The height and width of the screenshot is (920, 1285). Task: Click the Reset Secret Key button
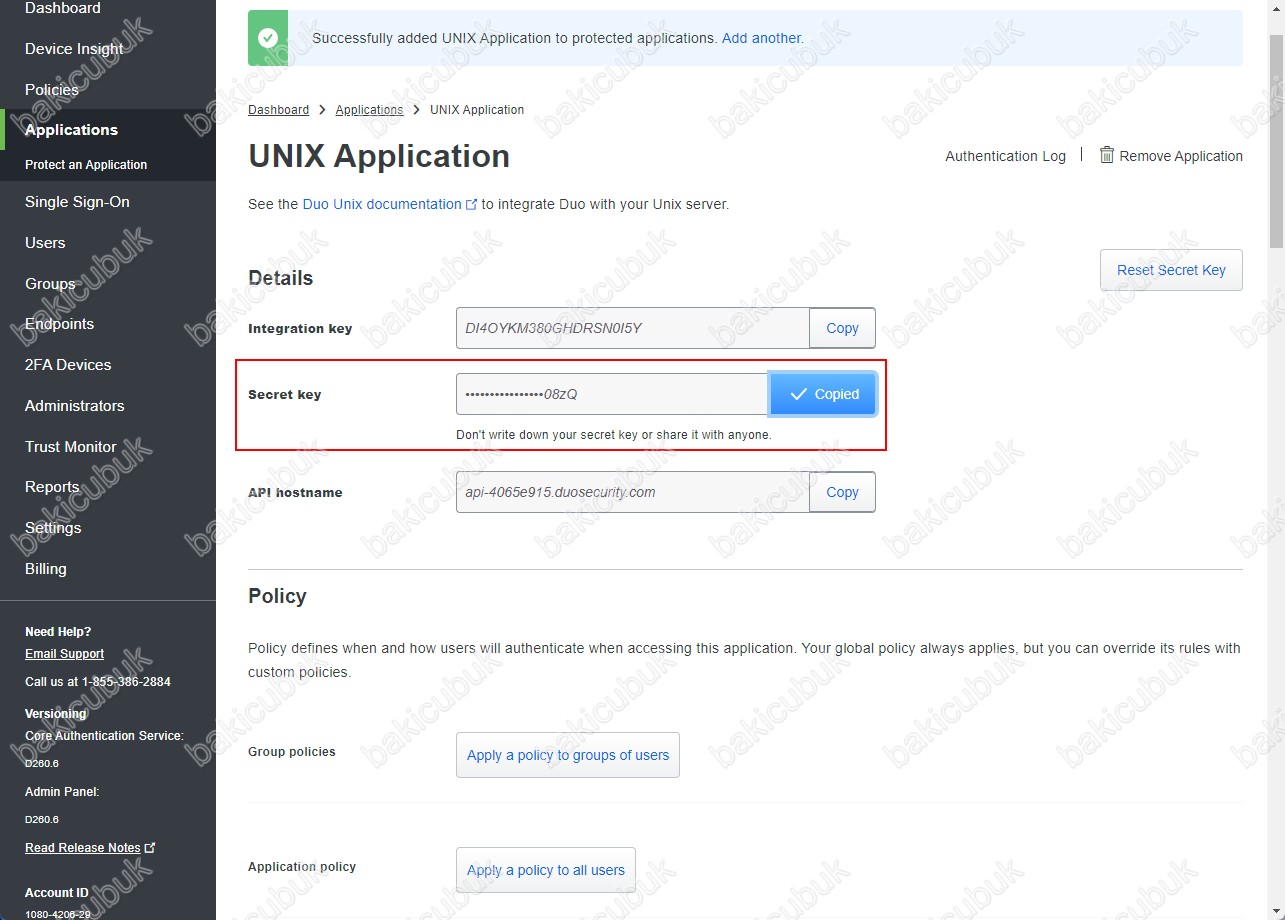click(1171, 270)
